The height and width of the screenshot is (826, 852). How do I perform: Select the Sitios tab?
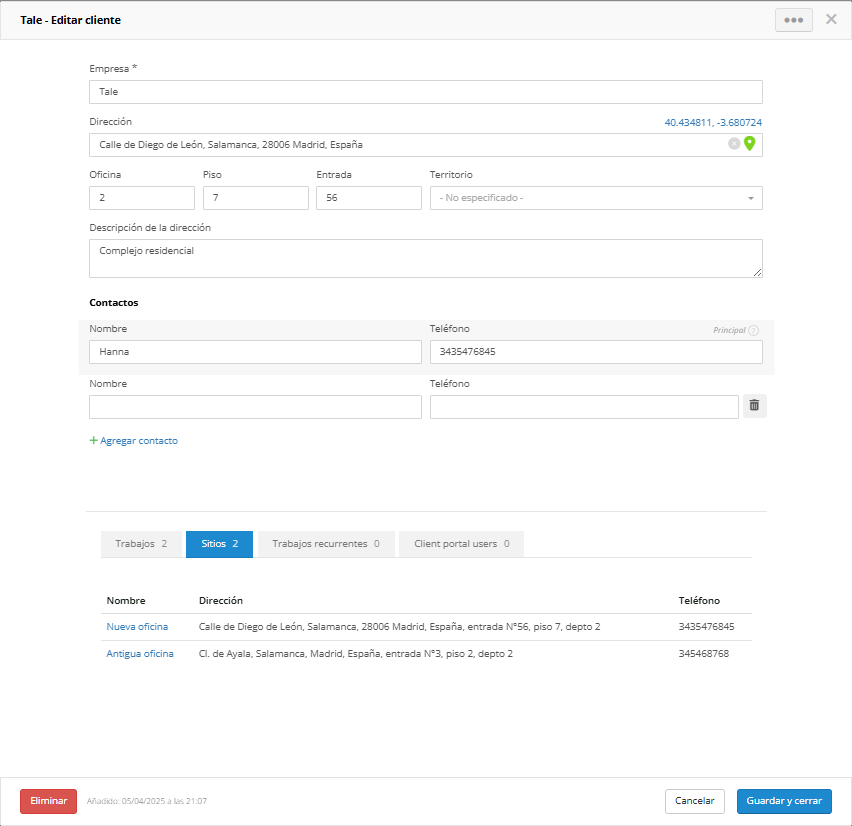tap(220, 544)
